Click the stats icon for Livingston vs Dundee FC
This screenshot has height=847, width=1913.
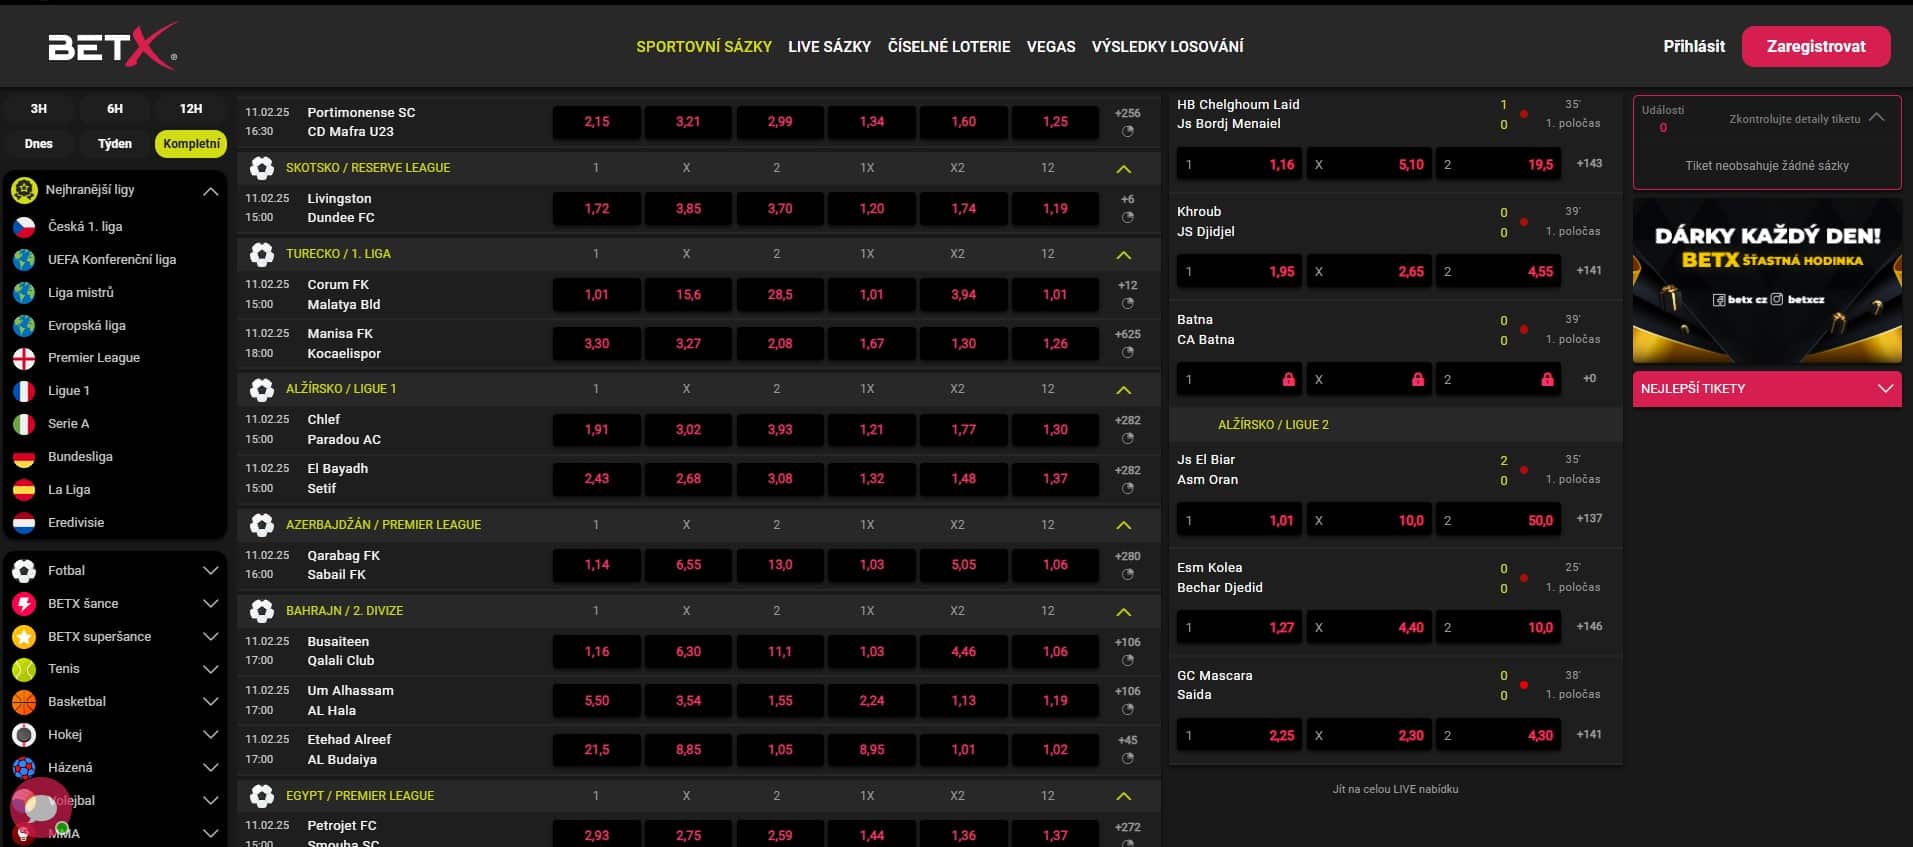[1128, 218]
